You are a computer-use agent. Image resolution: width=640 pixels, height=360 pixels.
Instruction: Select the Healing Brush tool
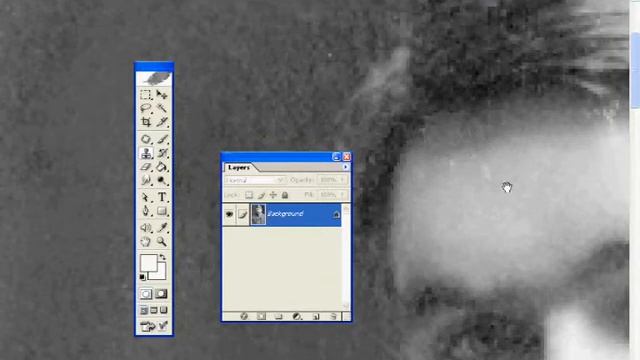point(146,140)
